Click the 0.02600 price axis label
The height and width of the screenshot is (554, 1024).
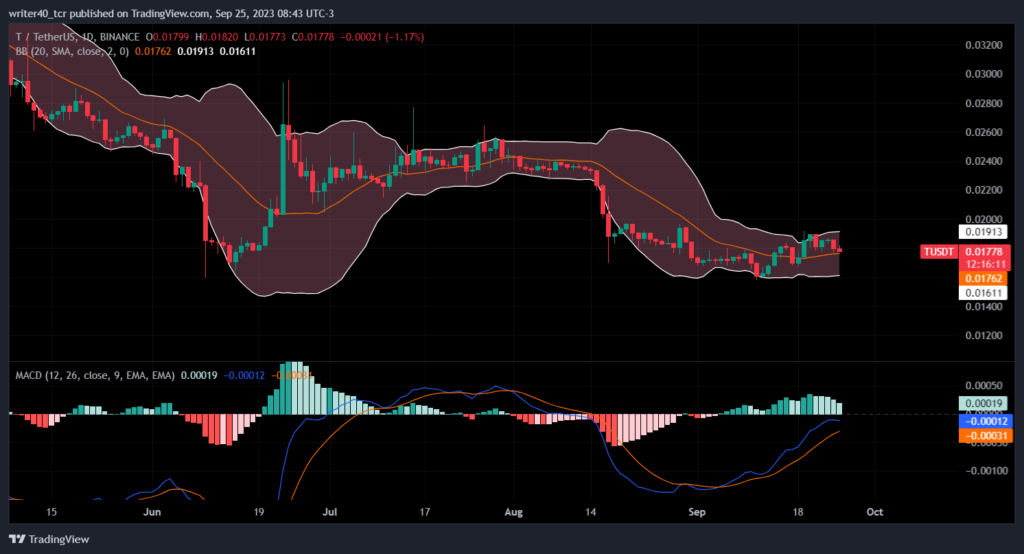coord(984,132)
